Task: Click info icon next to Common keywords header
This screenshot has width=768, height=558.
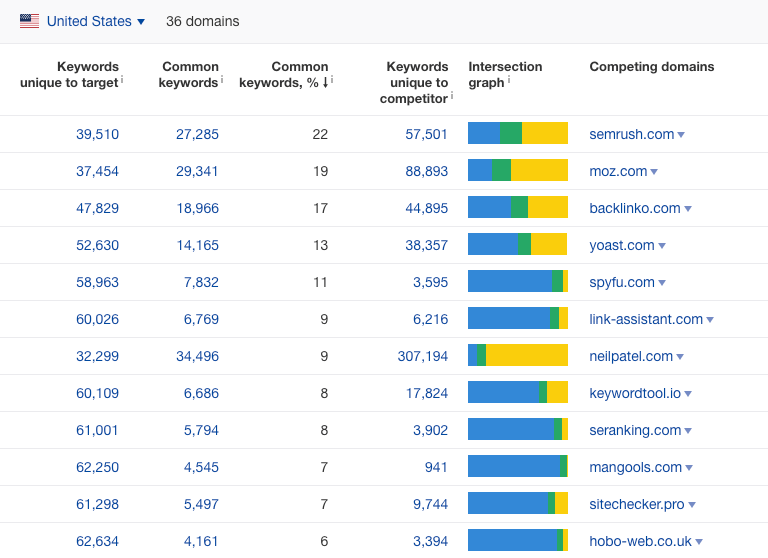Action: (222, 79)
